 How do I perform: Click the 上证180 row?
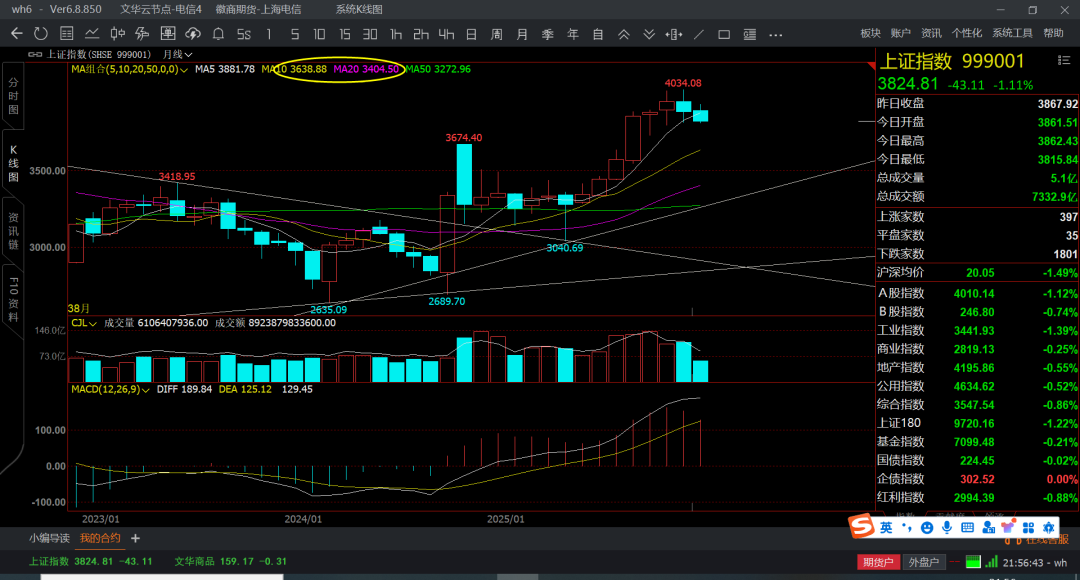coord(977,424)
